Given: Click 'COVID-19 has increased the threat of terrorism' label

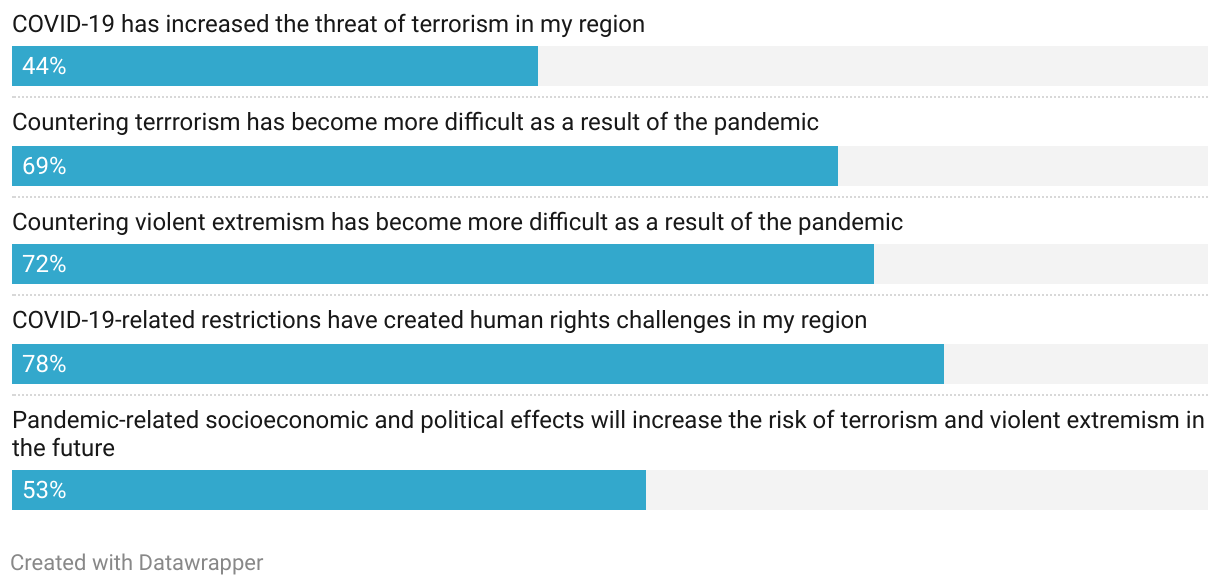Looking at the screenshot, I should [x=328, y=24].
